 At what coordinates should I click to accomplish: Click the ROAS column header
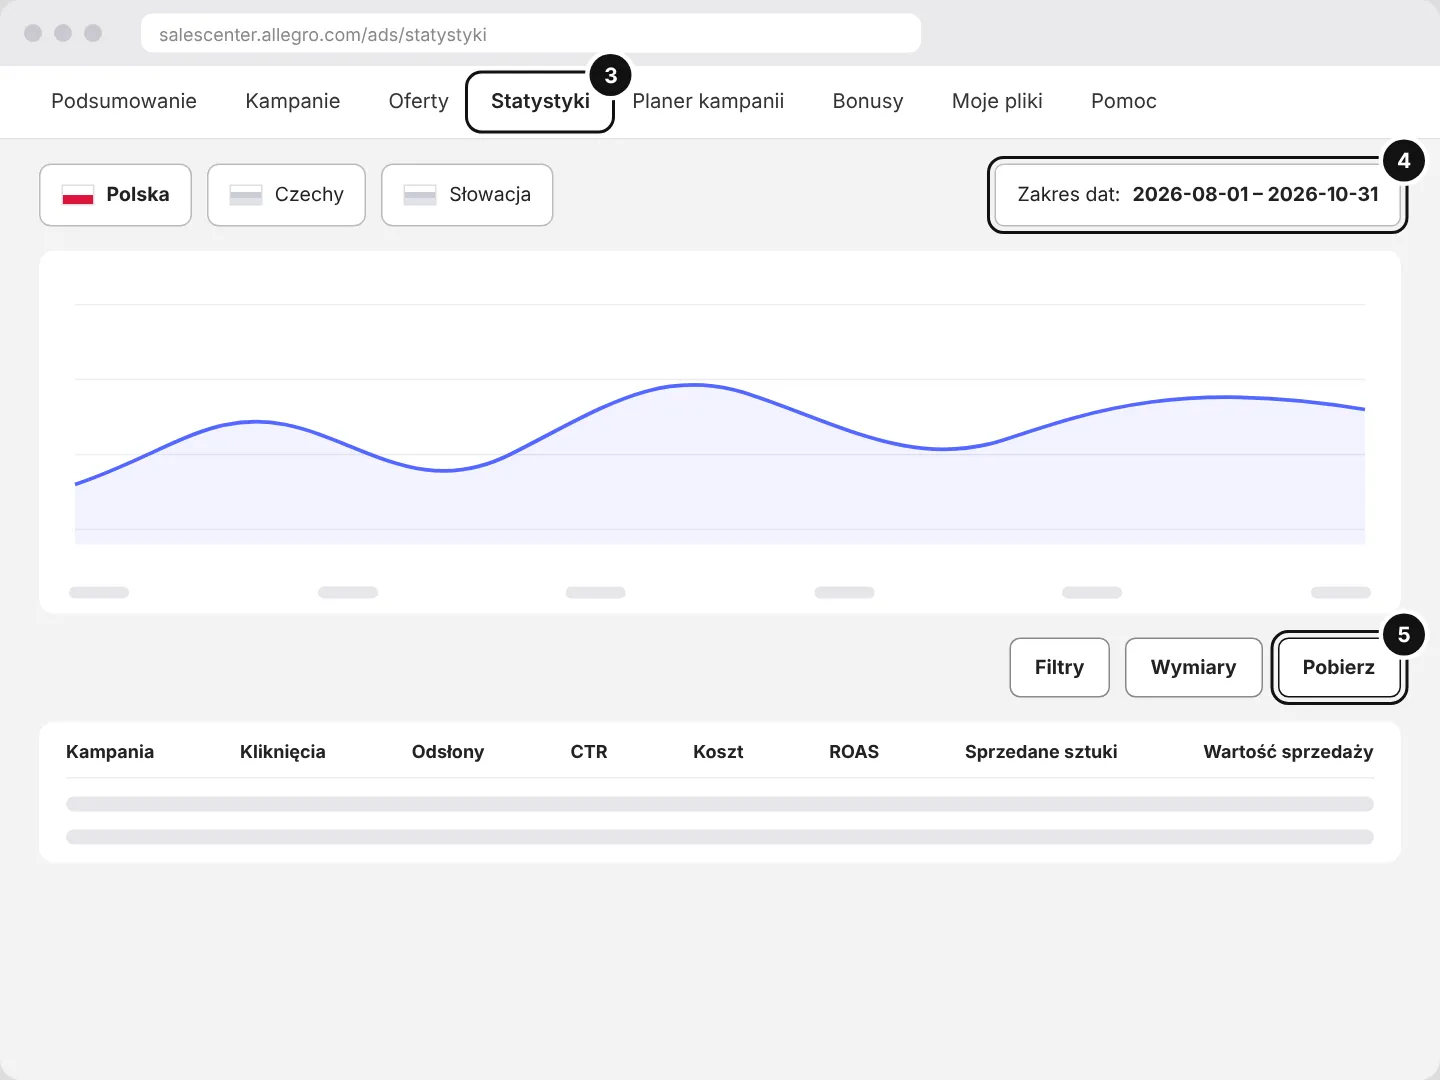(854, 752)
